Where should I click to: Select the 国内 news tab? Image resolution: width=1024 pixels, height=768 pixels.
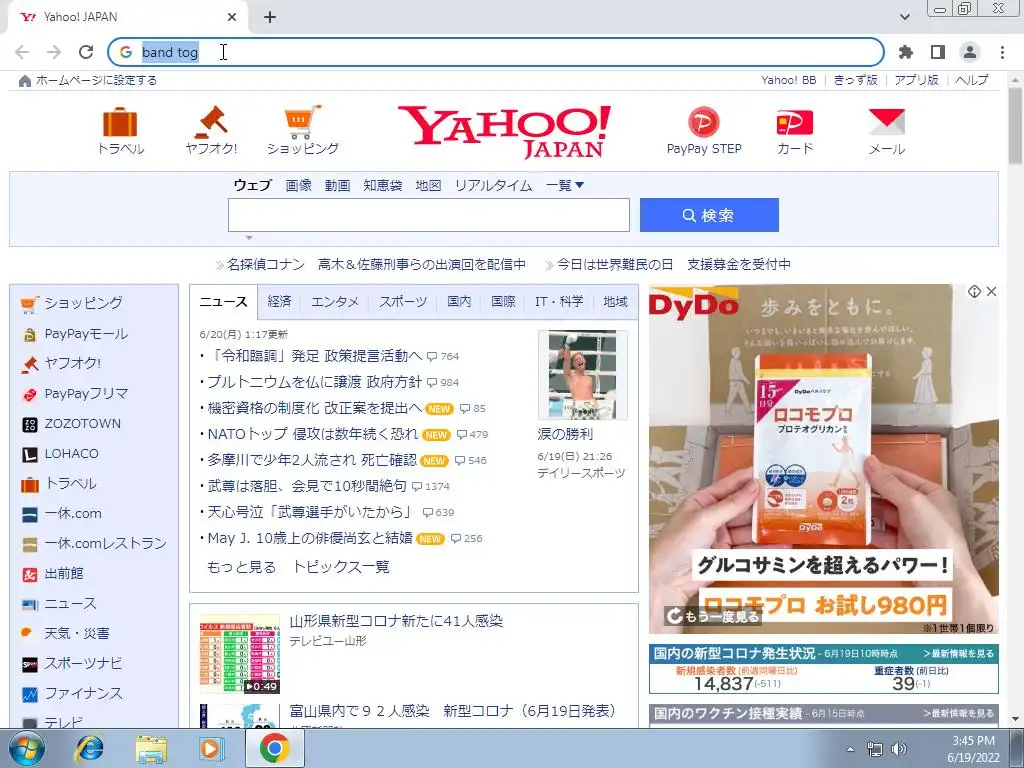(459, 302)
